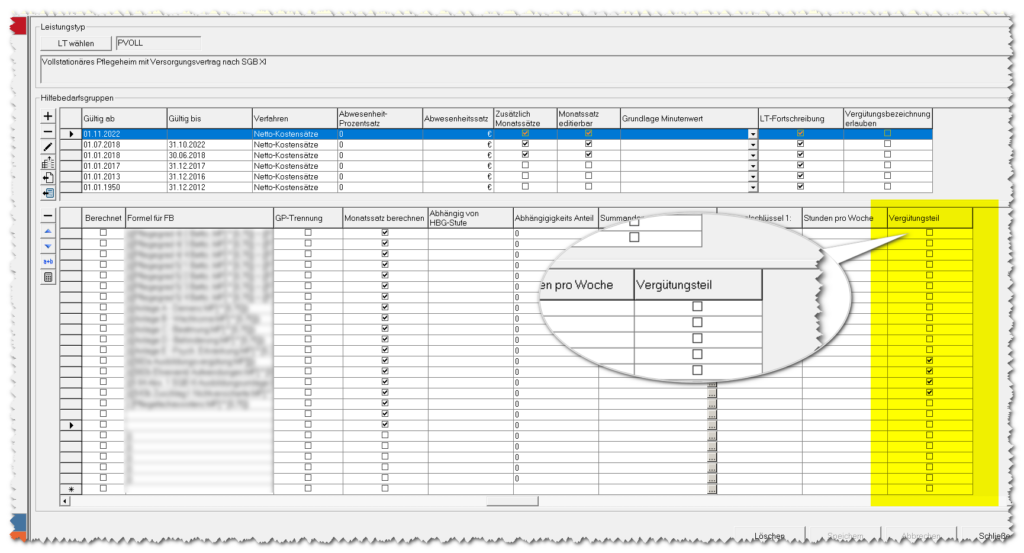
Task: Click into the PVOLL Leistungstyp field
Action: (158, 43)
